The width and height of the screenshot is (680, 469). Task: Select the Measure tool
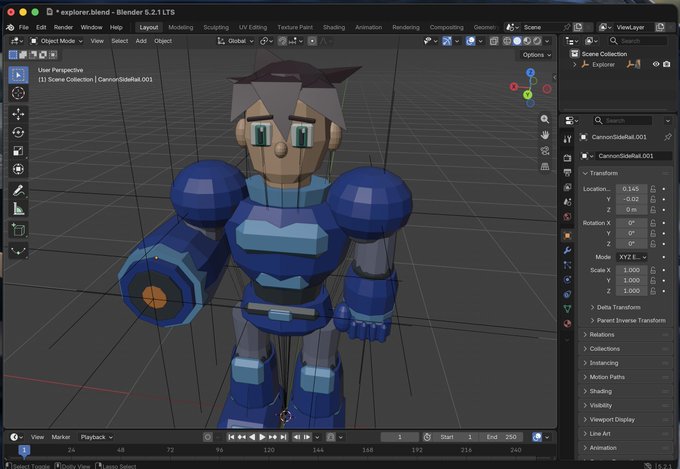18,209
